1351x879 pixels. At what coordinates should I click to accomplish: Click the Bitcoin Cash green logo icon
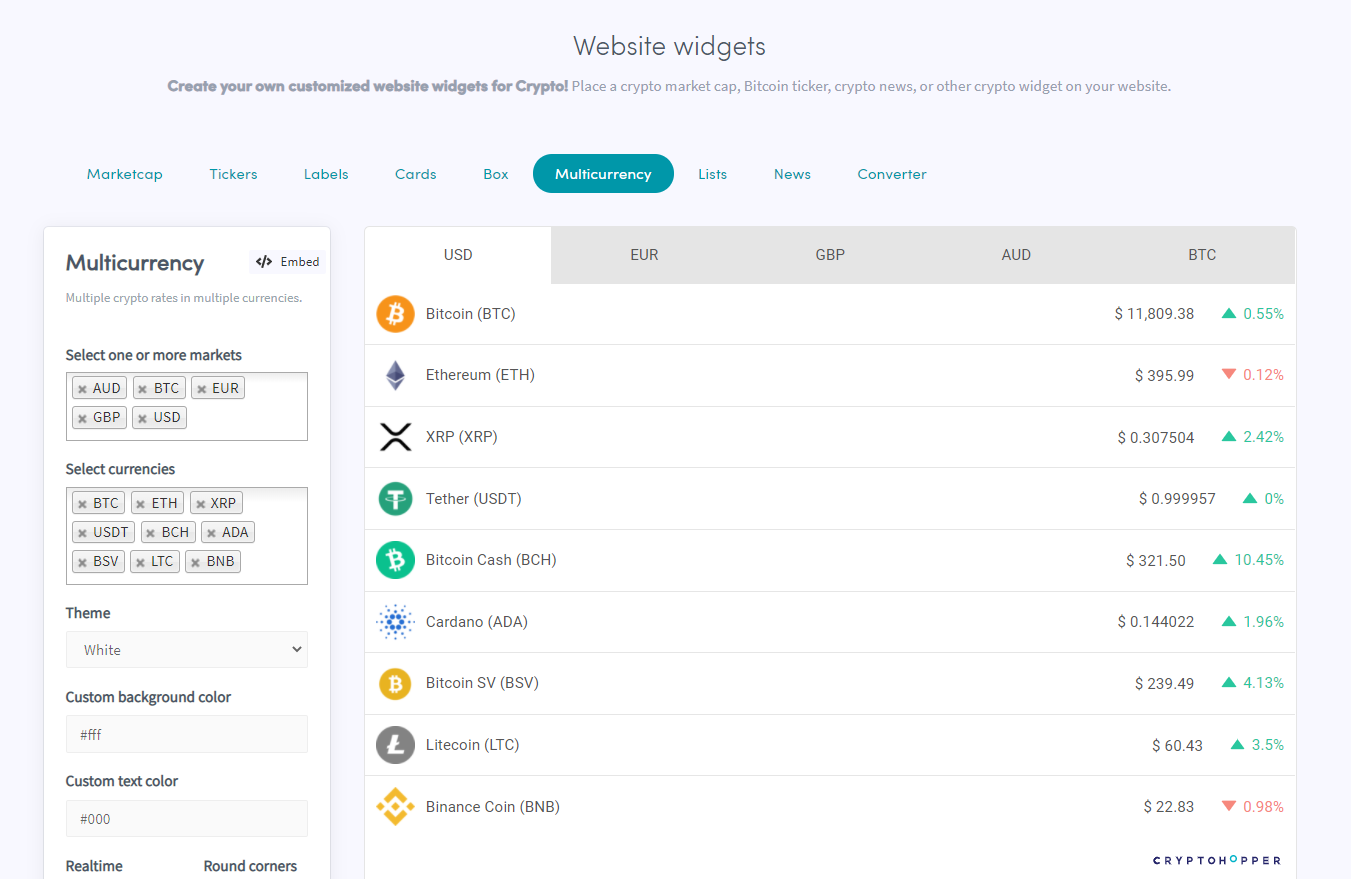click(x=395, y=560)
